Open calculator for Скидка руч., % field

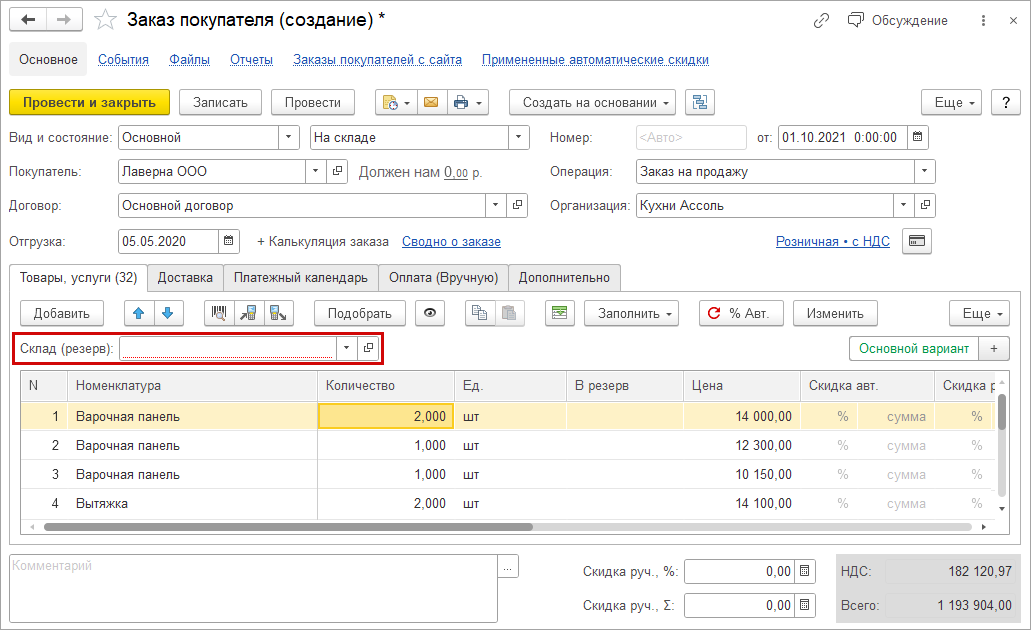[805, 572]
